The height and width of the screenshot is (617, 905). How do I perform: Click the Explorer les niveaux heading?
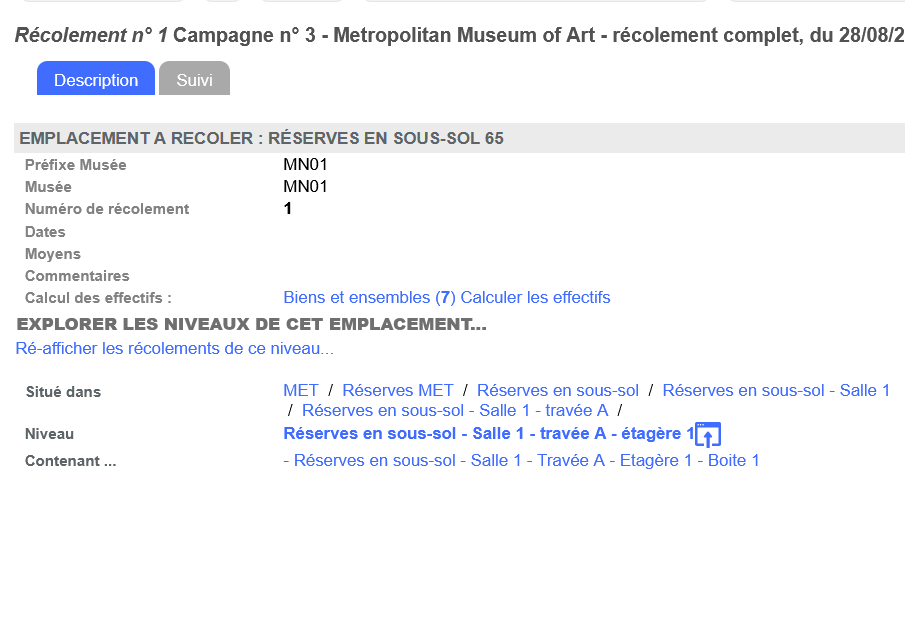[252, 325]
